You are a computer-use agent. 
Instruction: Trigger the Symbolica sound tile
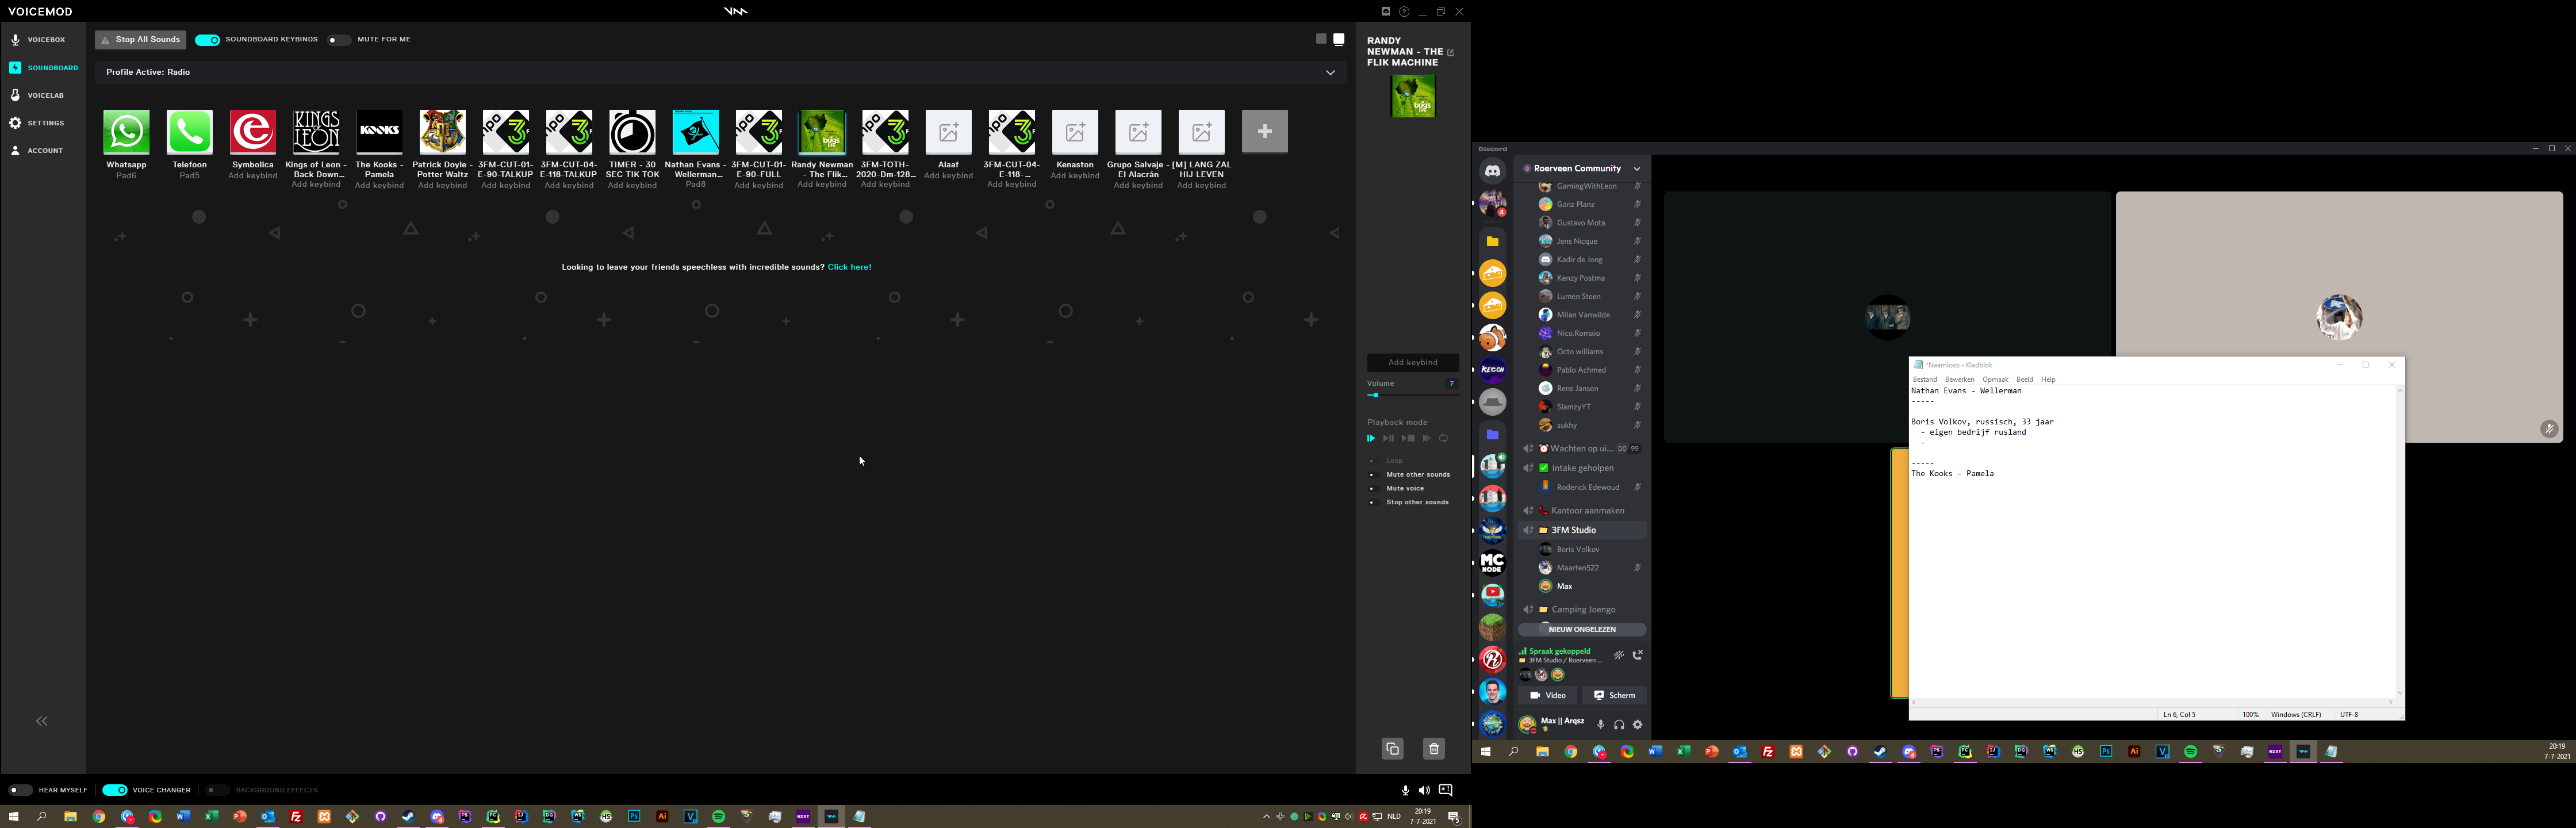[x=252, y=133]
